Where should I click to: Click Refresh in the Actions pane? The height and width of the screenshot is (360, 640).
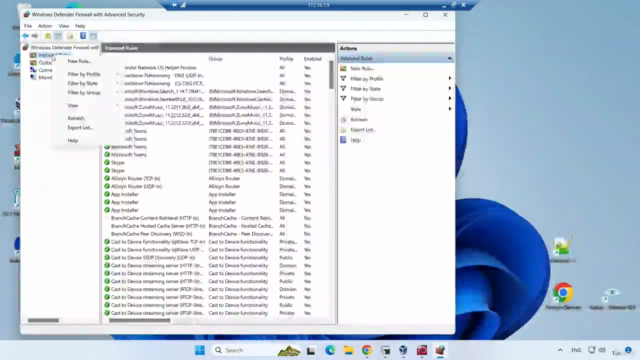click(x=359, y=120)
